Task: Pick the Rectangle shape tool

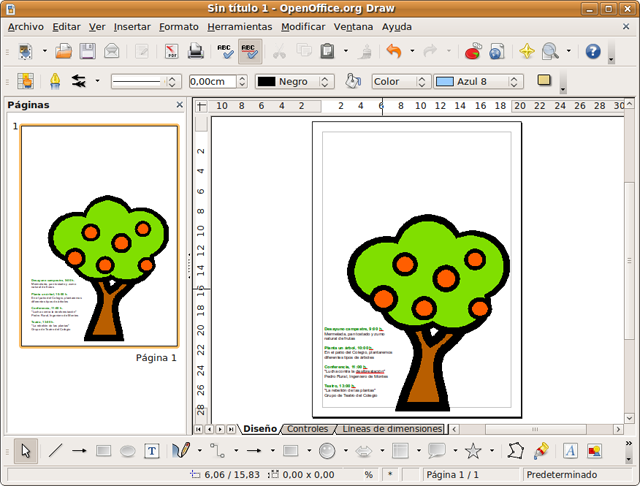Action: (x=103, y=451)
